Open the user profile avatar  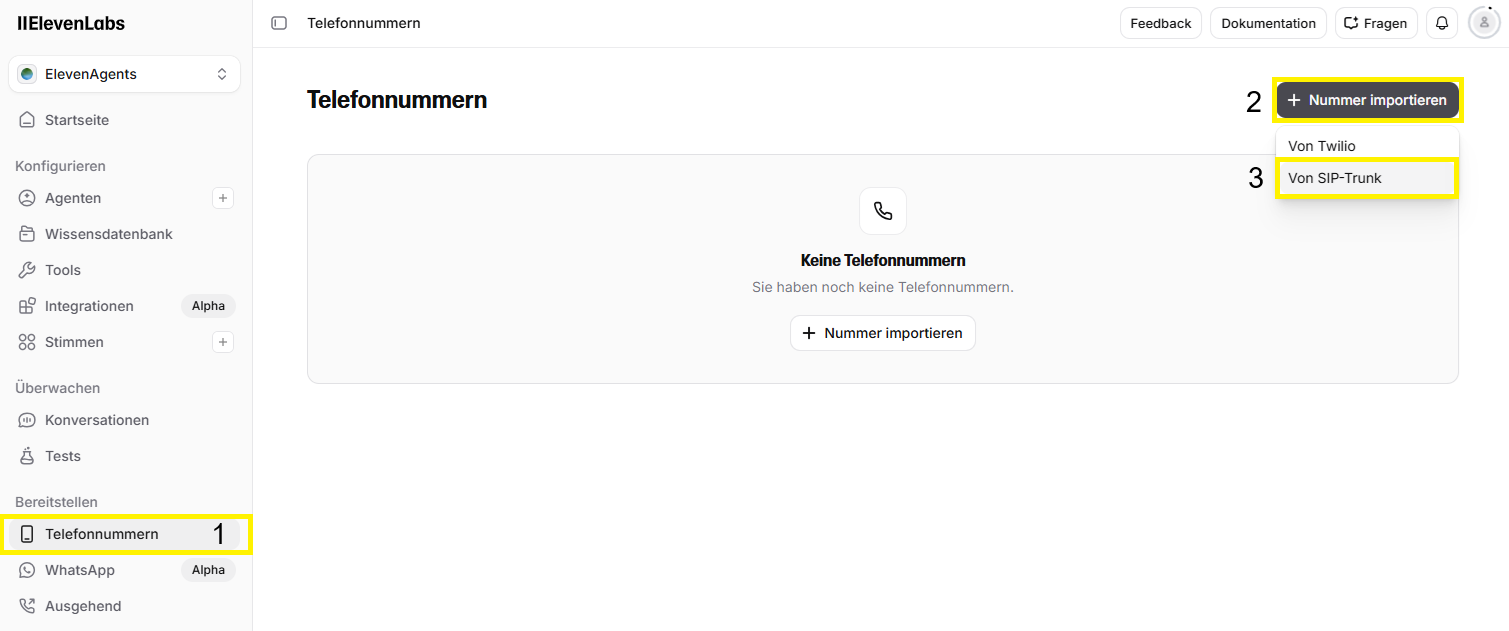(x=1483, y=23)
